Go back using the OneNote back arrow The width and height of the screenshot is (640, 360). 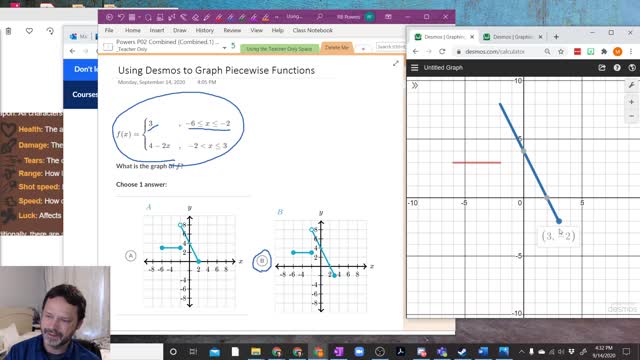pos(109,17)
